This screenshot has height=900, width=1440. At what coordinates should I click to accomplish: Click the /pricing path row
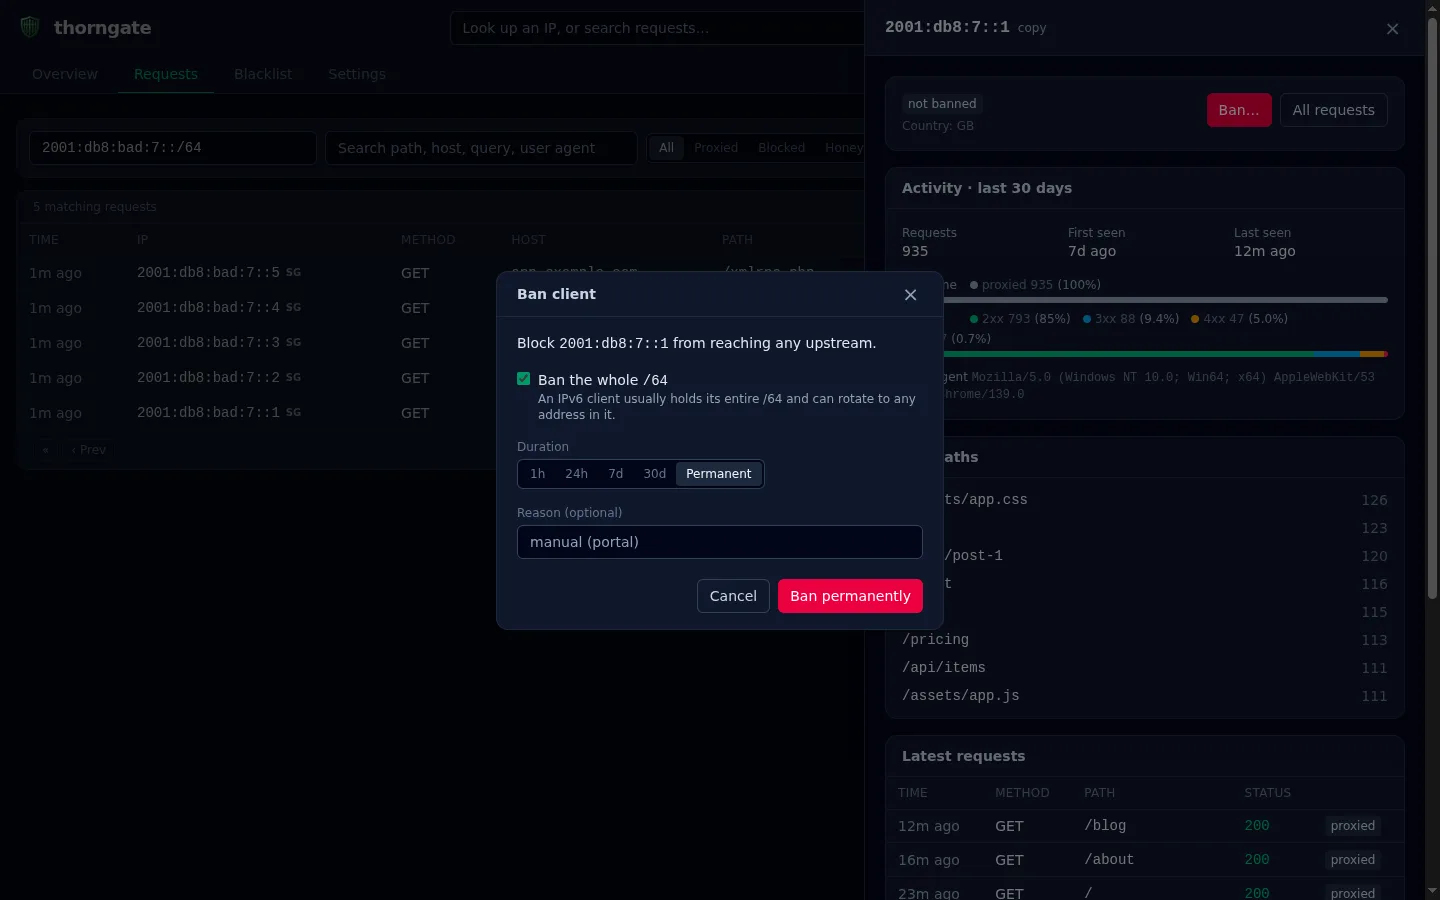coord(1145,640)
